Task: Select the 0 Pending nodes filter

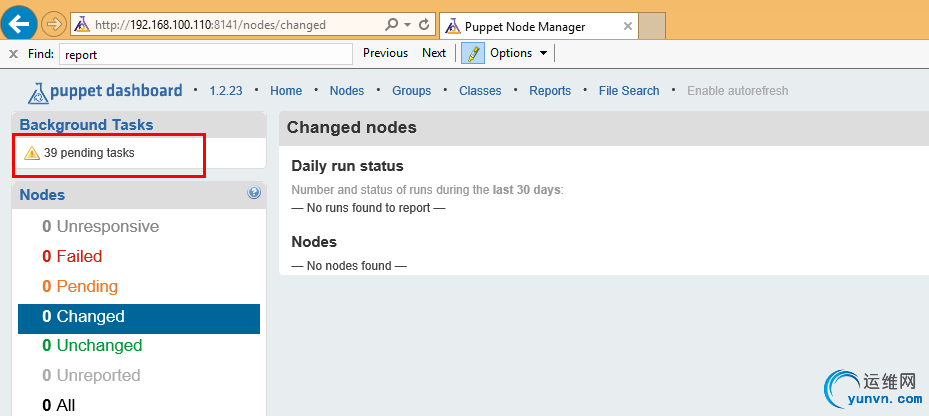Action: 80,287
